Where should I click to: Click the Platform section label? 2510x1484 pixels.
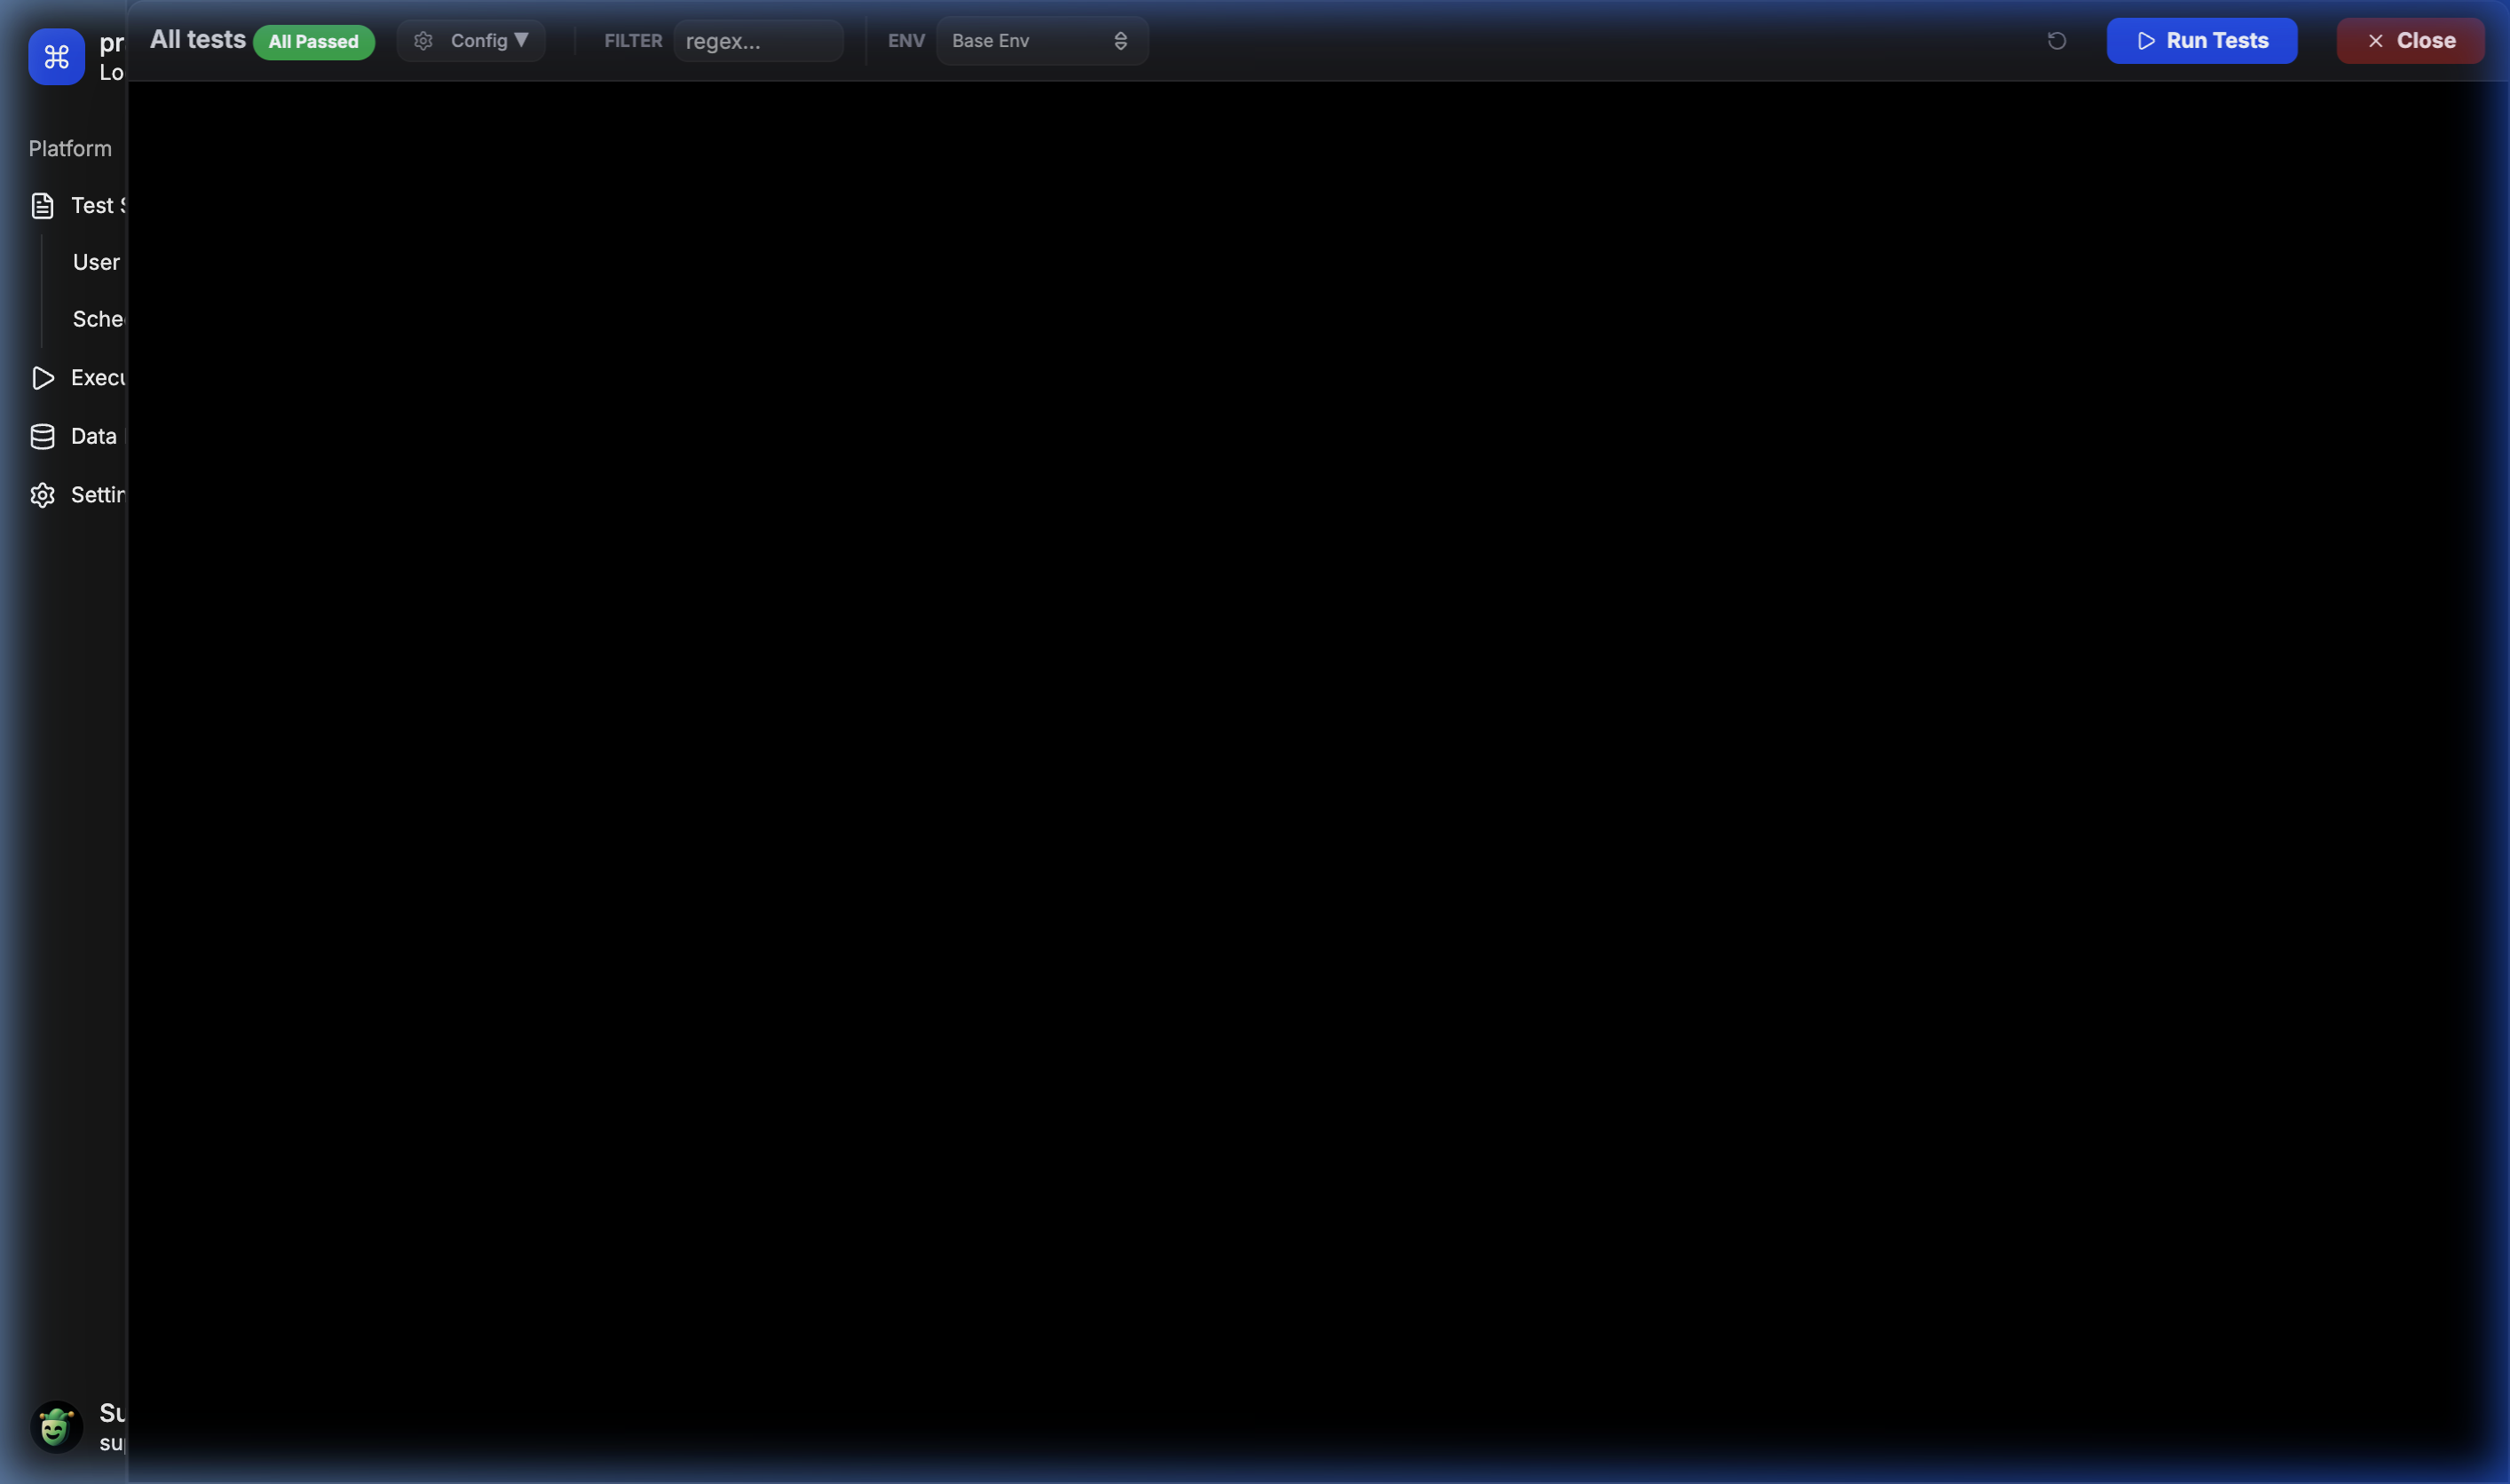(x=70, y=148)
